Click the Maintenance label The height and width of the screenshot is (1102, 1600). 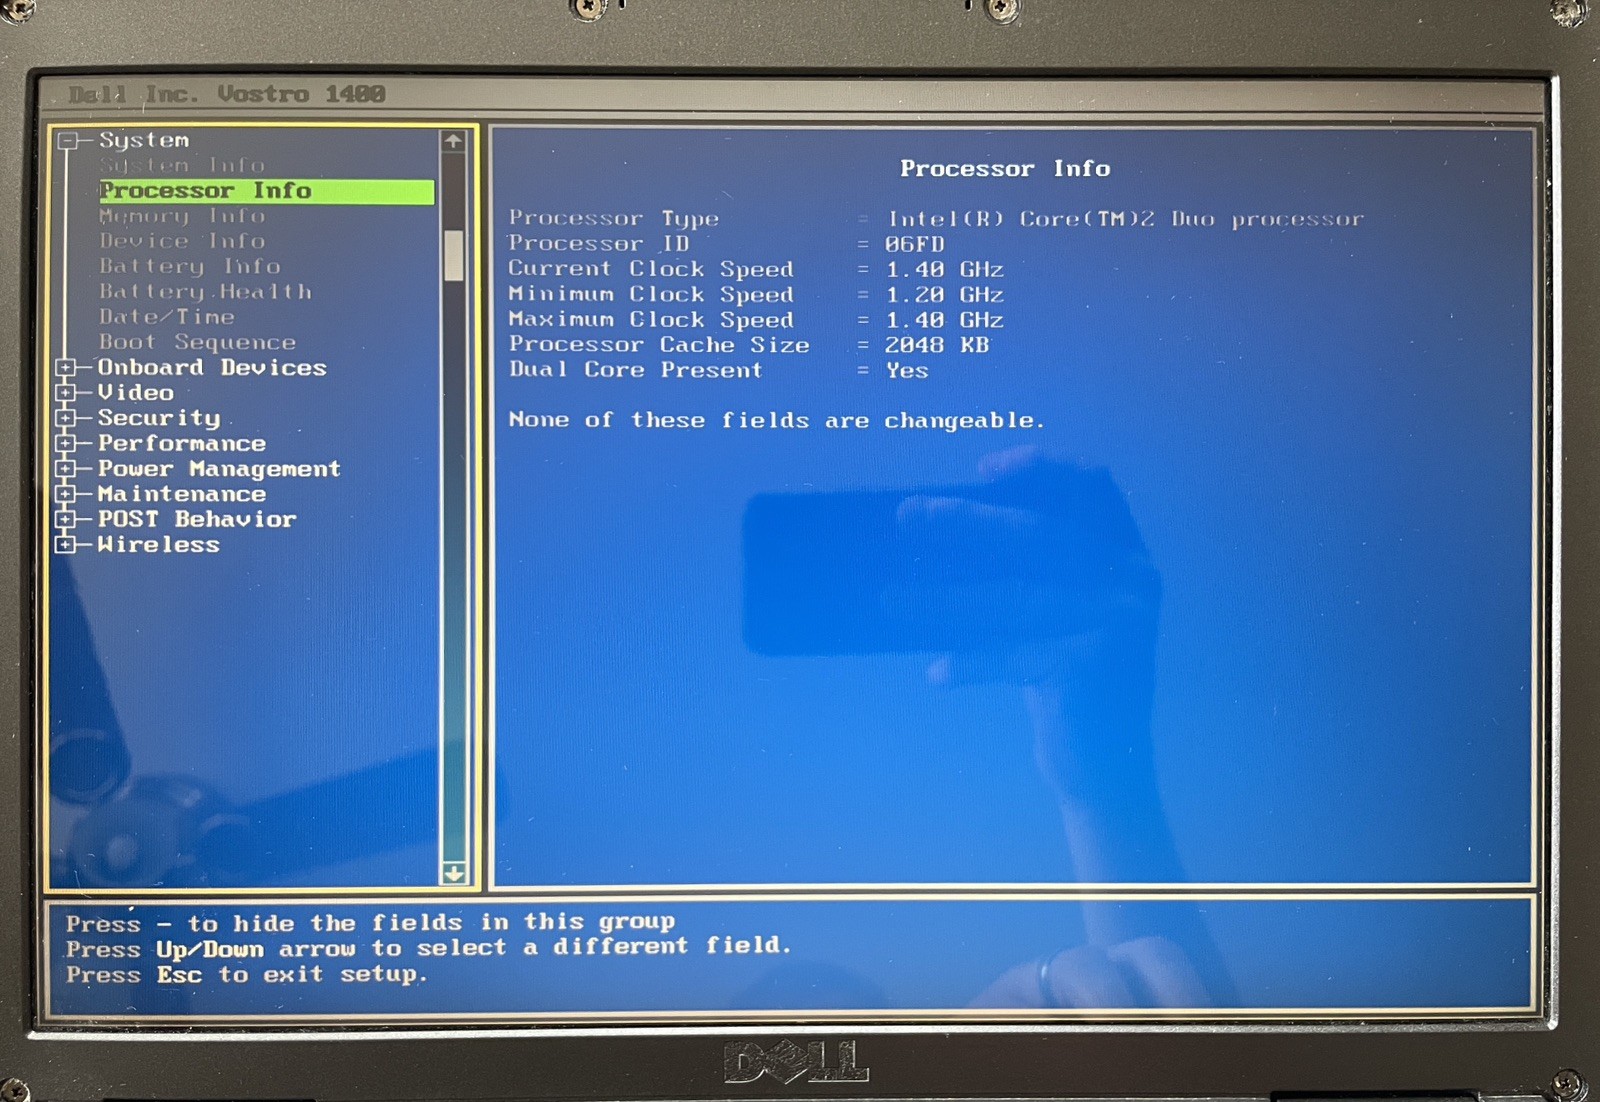click(182, 494)
